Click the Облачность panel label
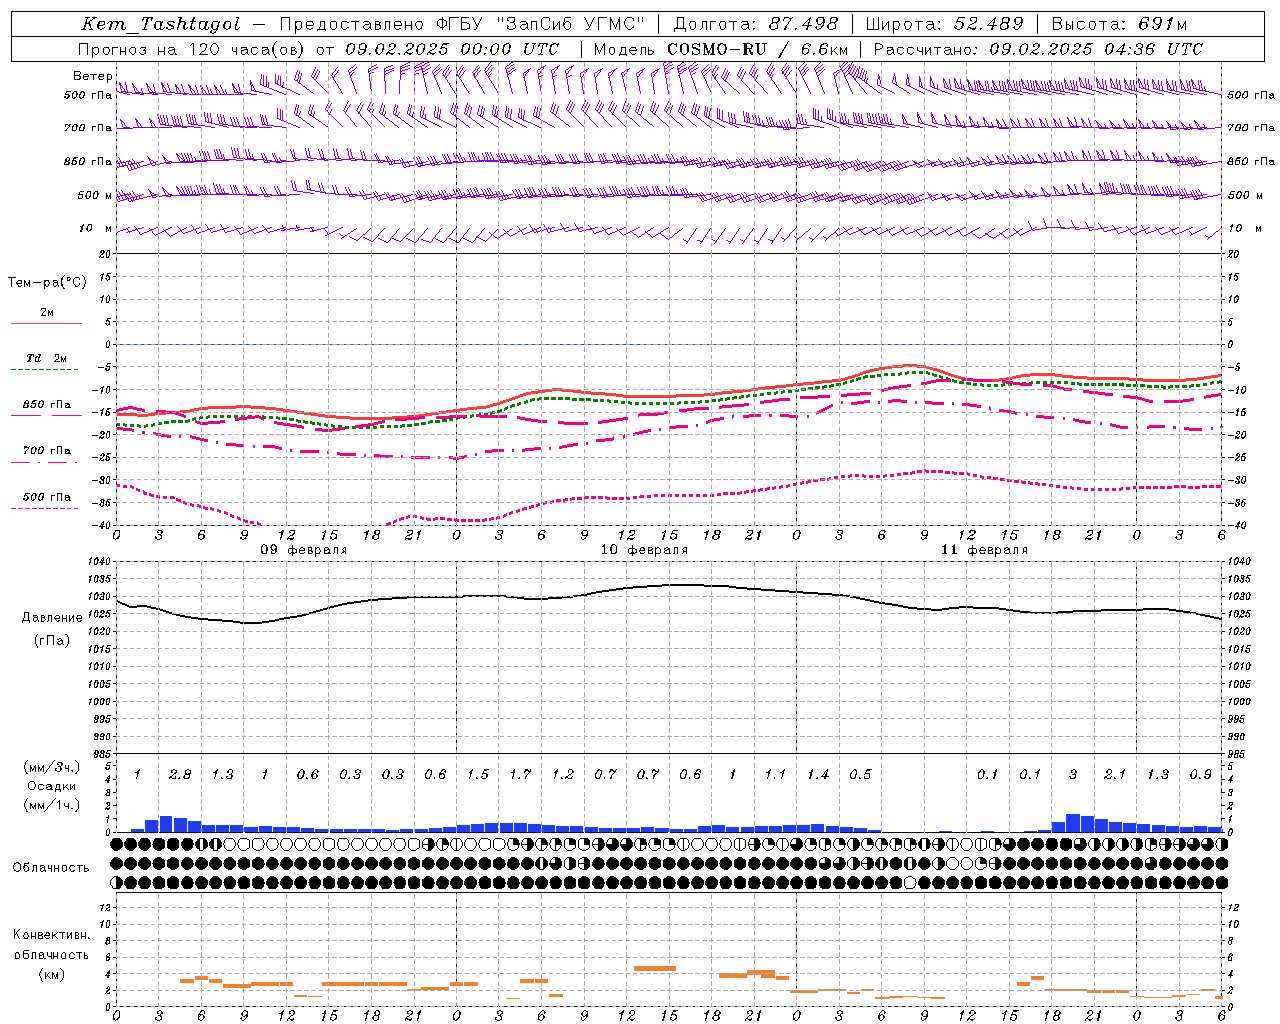 [51, 867]
